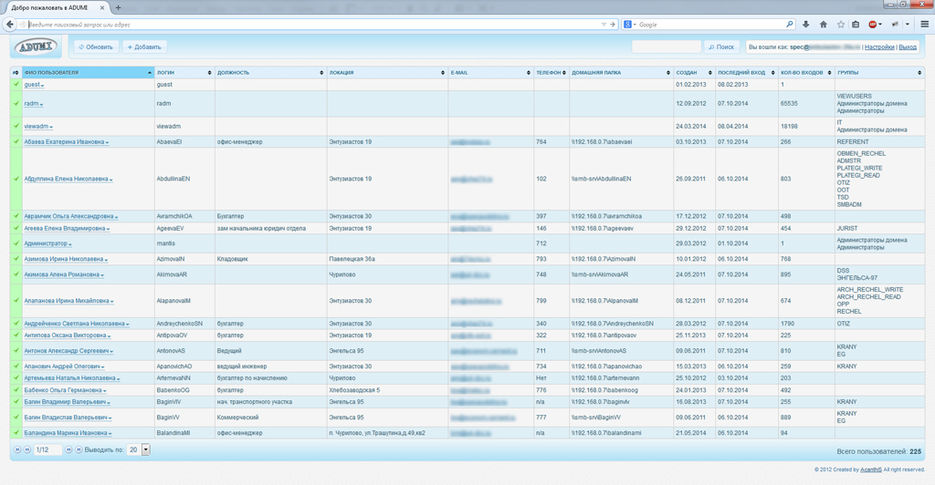The width and height of the screenshot is (935, 485).
Task: Open the AcanthiS creator link in footer
Action: pyautogui.click(x=871, y=469)
